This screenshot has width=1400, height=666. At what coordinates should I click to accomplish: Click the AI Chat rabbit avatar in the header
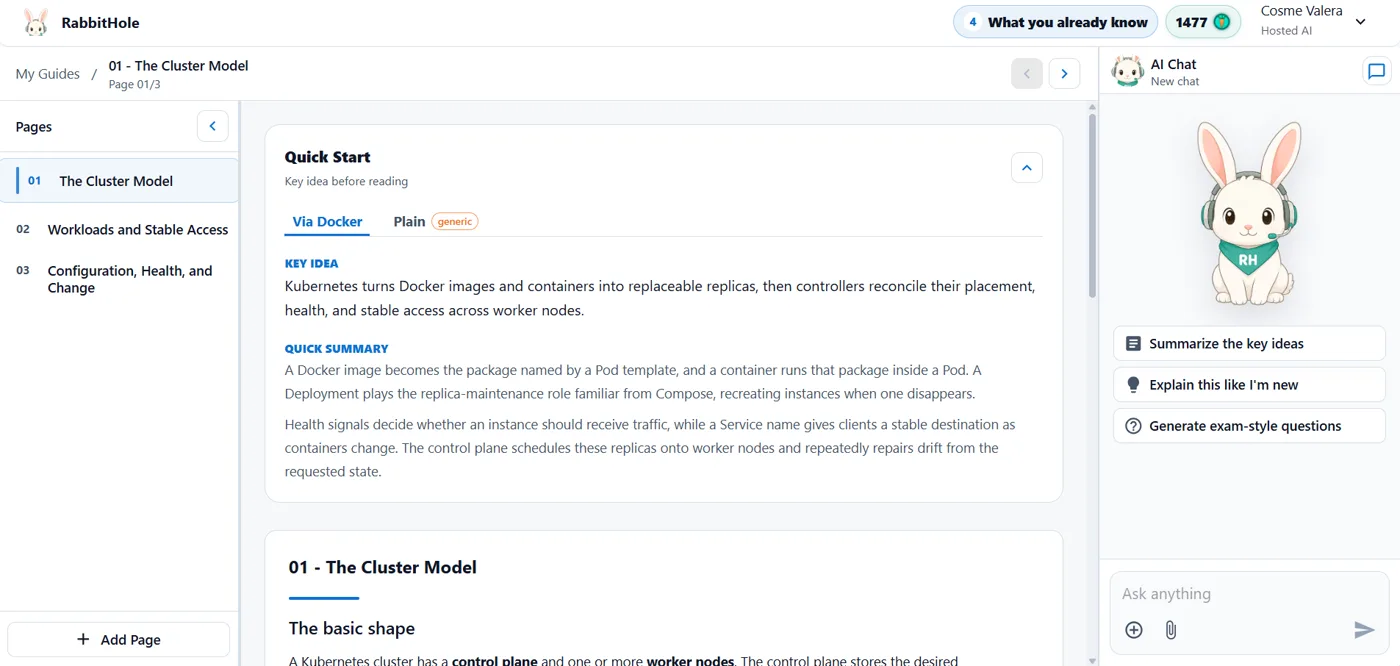point(1128,72)
